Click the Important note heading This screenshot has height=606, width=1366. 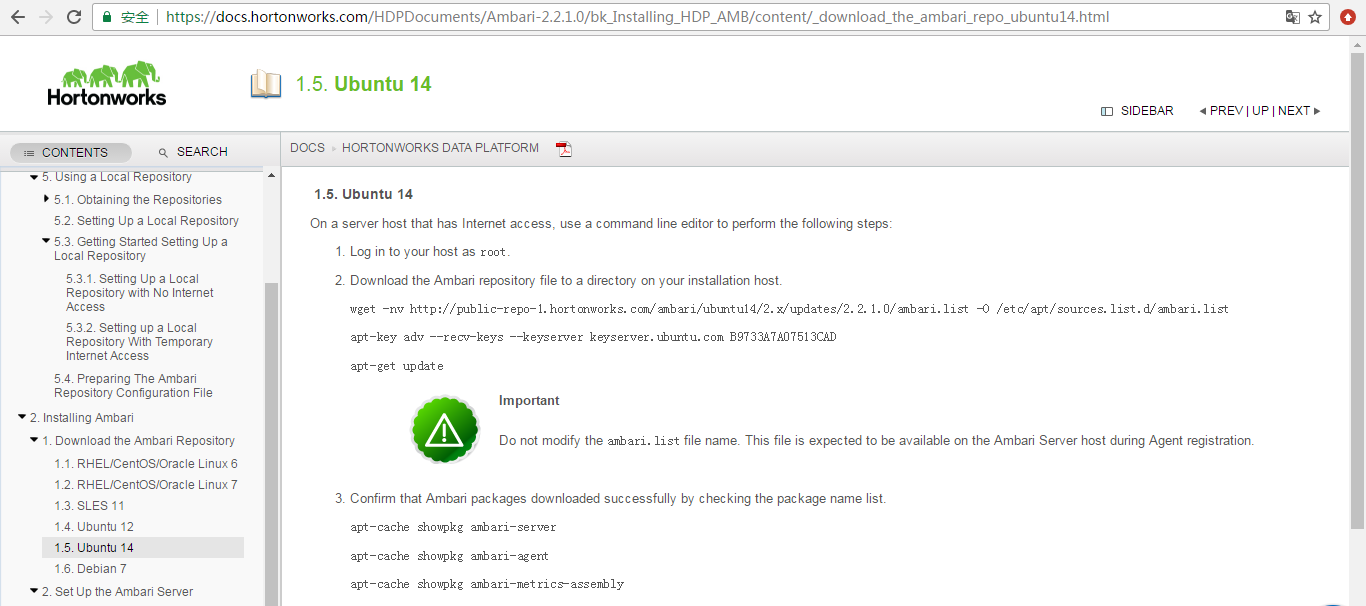tap(529, 401)
